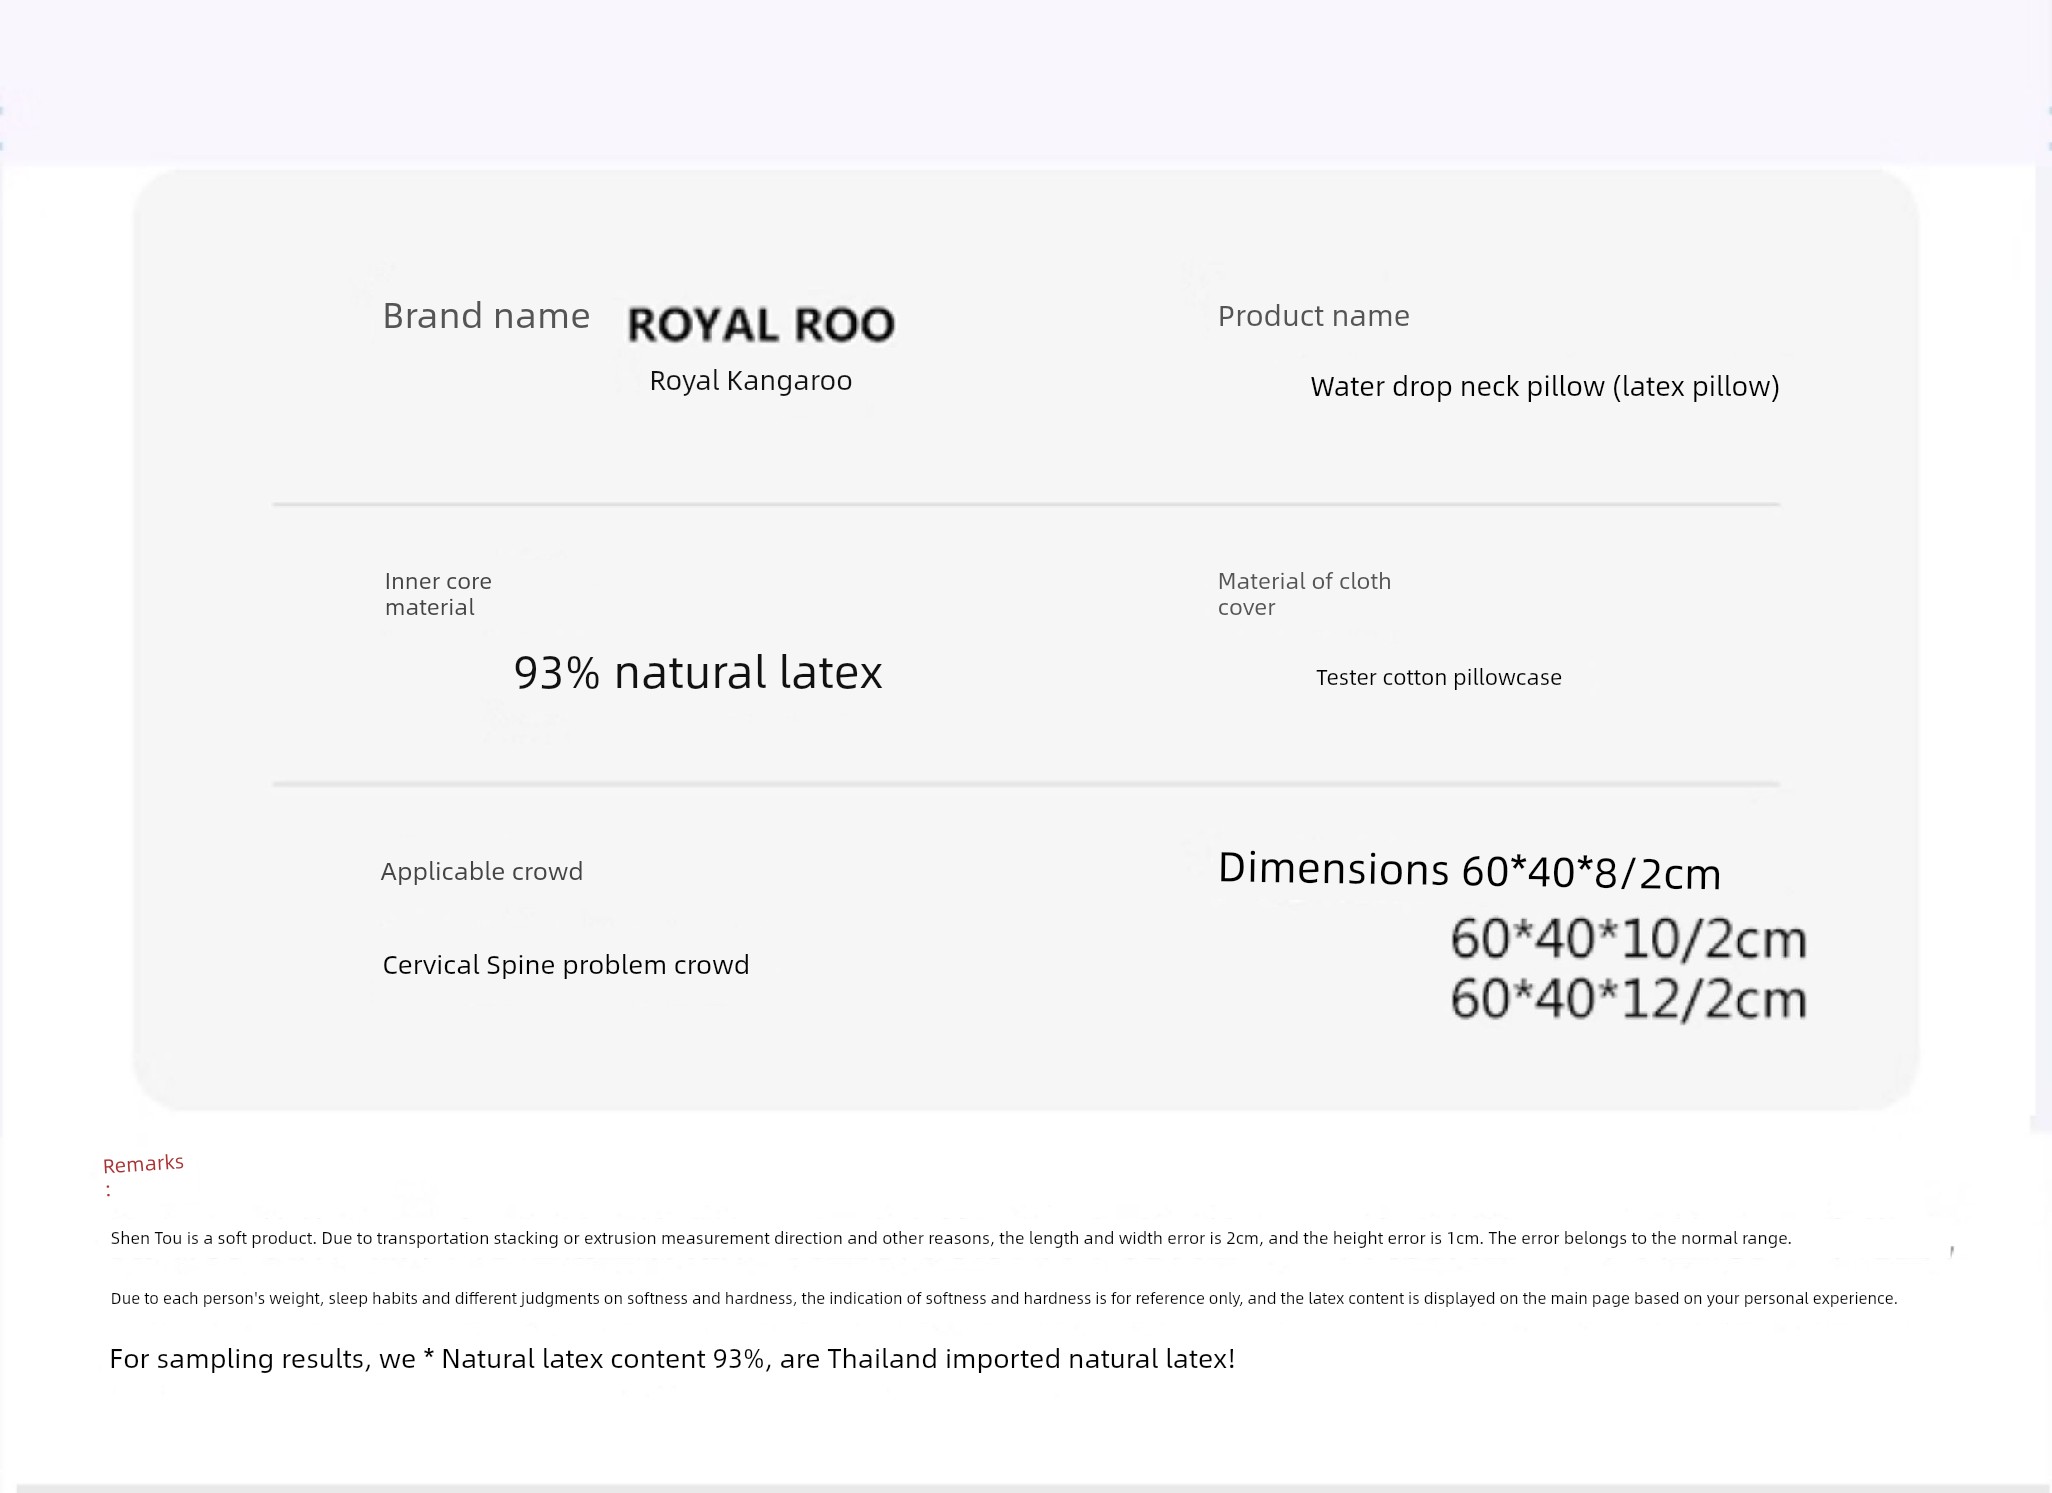Click the ROYAL ROO brand logo
The height and width of the screenshot is (1493, 2052).
tap(761, 325)
